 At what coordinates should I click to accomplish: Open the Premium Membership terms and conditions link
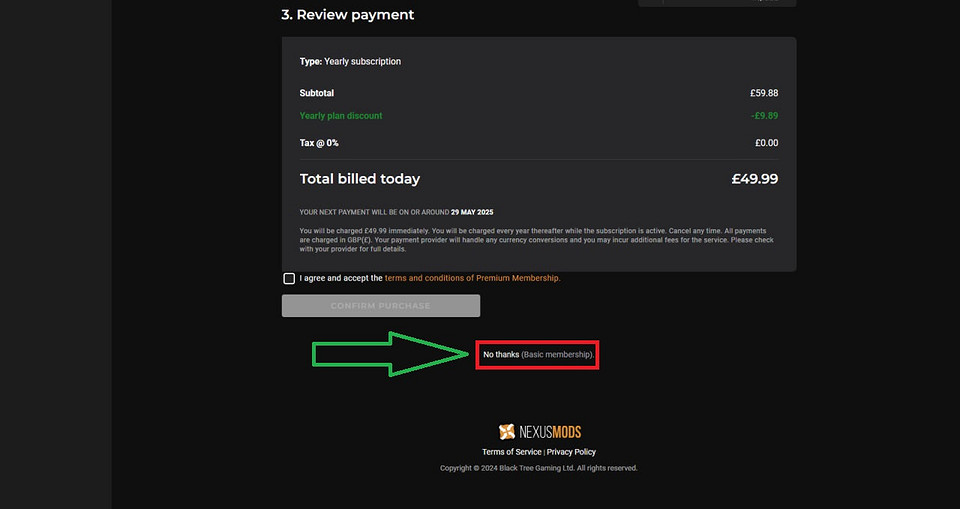click(x=472, y=279)
